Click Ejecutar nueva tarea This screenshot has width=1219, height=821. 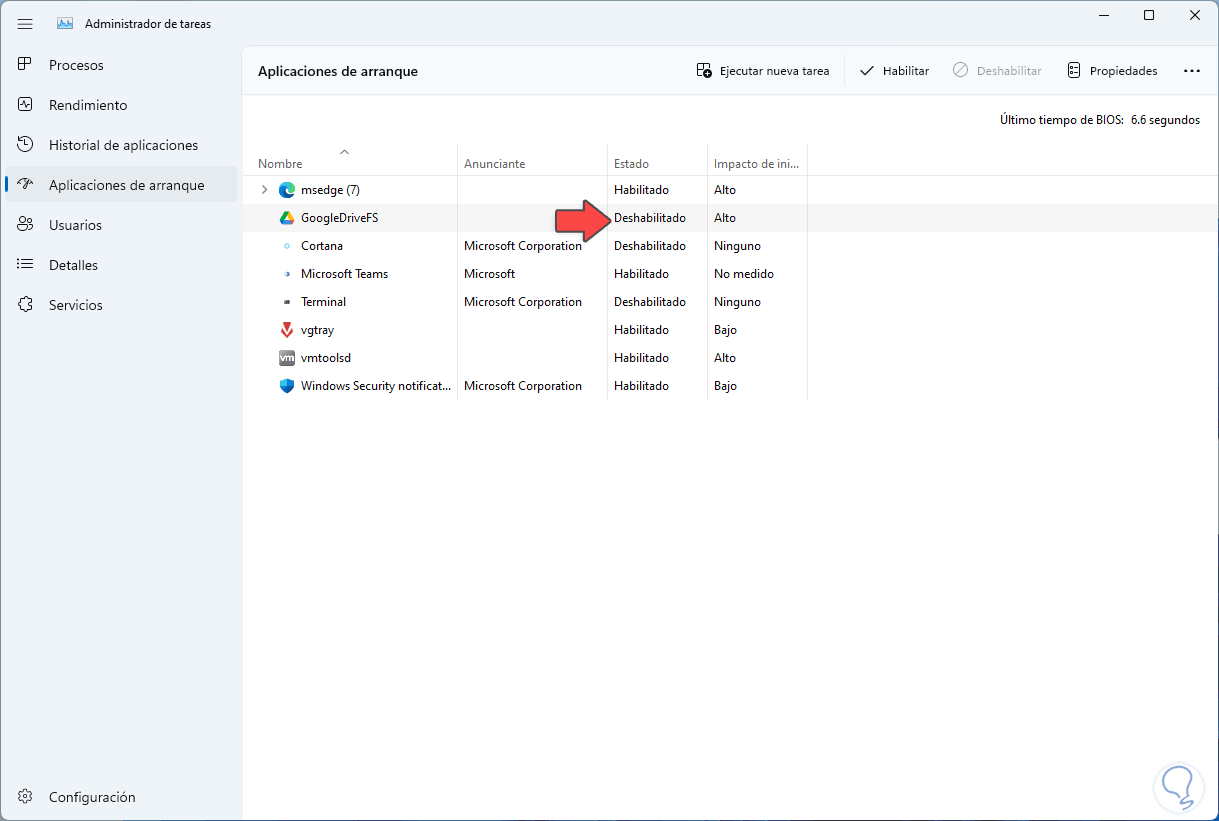pos(763,71)
